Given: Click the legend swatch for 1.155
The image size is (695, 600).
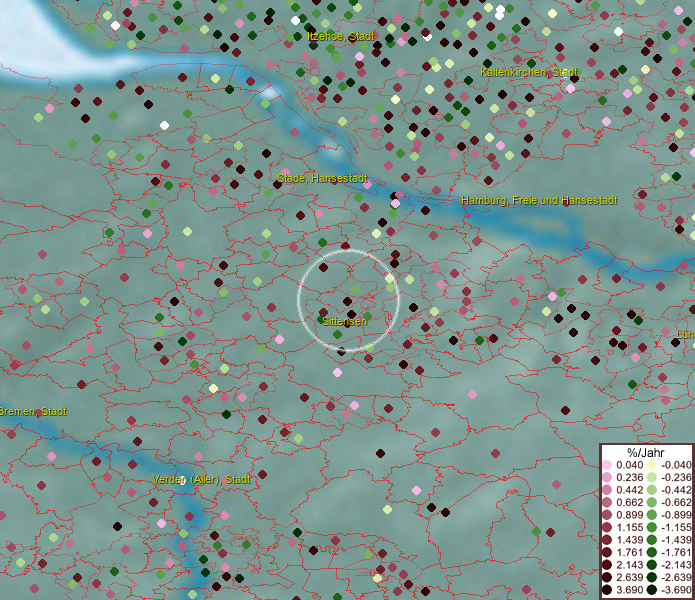Looking at the screenshot, I should 607,527.
